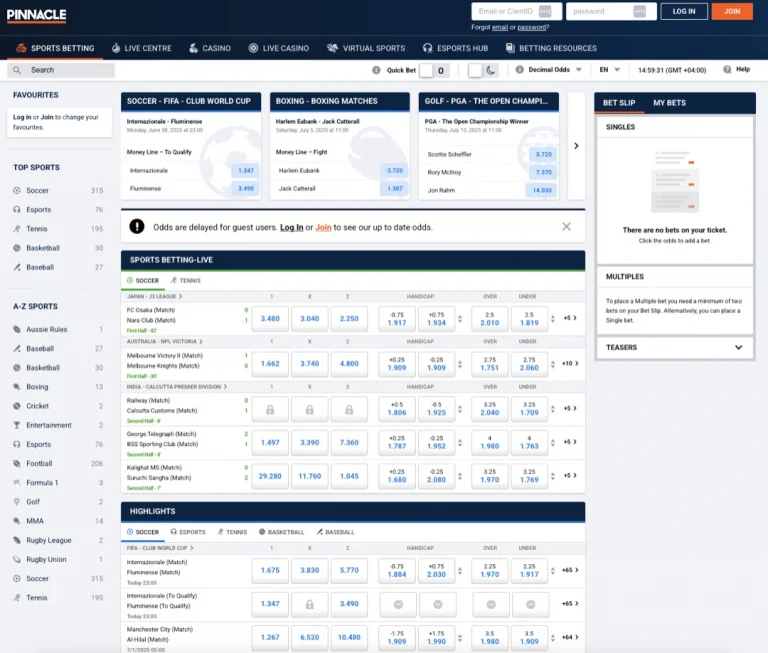Viewport: 768px width, 653px height.
Task: Select Esports tab in Highlights
Action: point(188,532)
